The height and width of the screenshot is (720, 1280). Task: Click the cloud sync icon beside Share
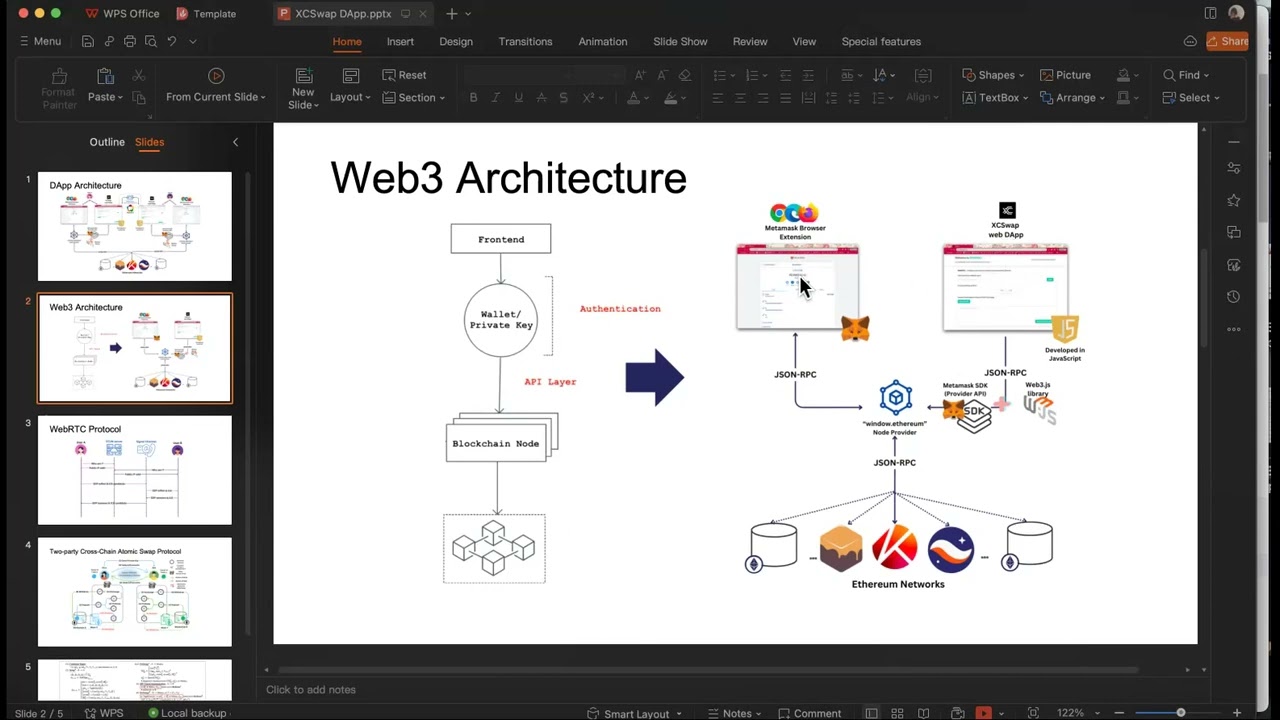tap(1190, 41)
